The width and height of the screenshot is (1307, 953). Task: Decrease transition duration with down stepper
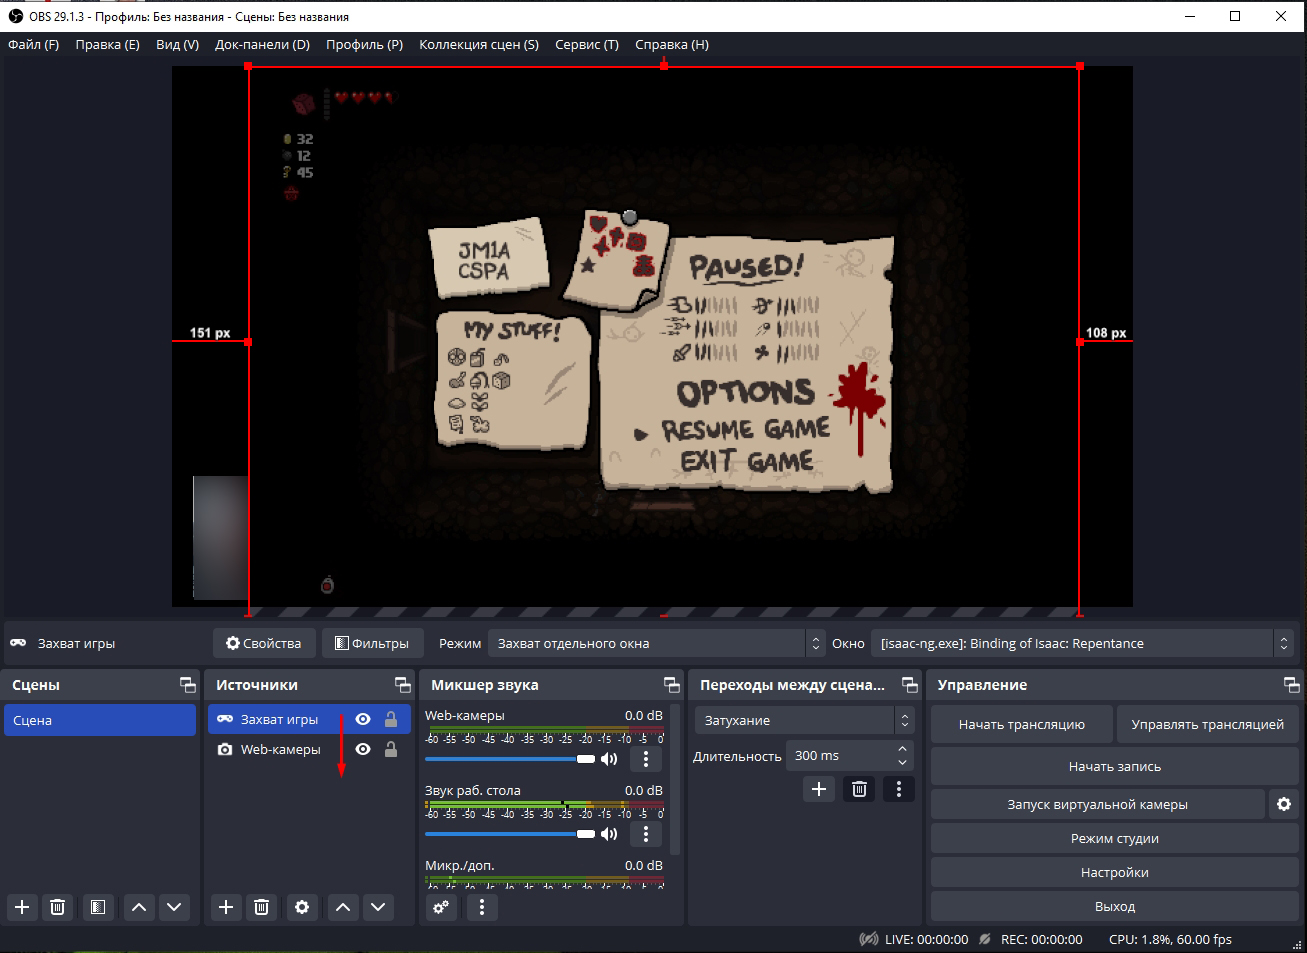[x=902, y=763]
